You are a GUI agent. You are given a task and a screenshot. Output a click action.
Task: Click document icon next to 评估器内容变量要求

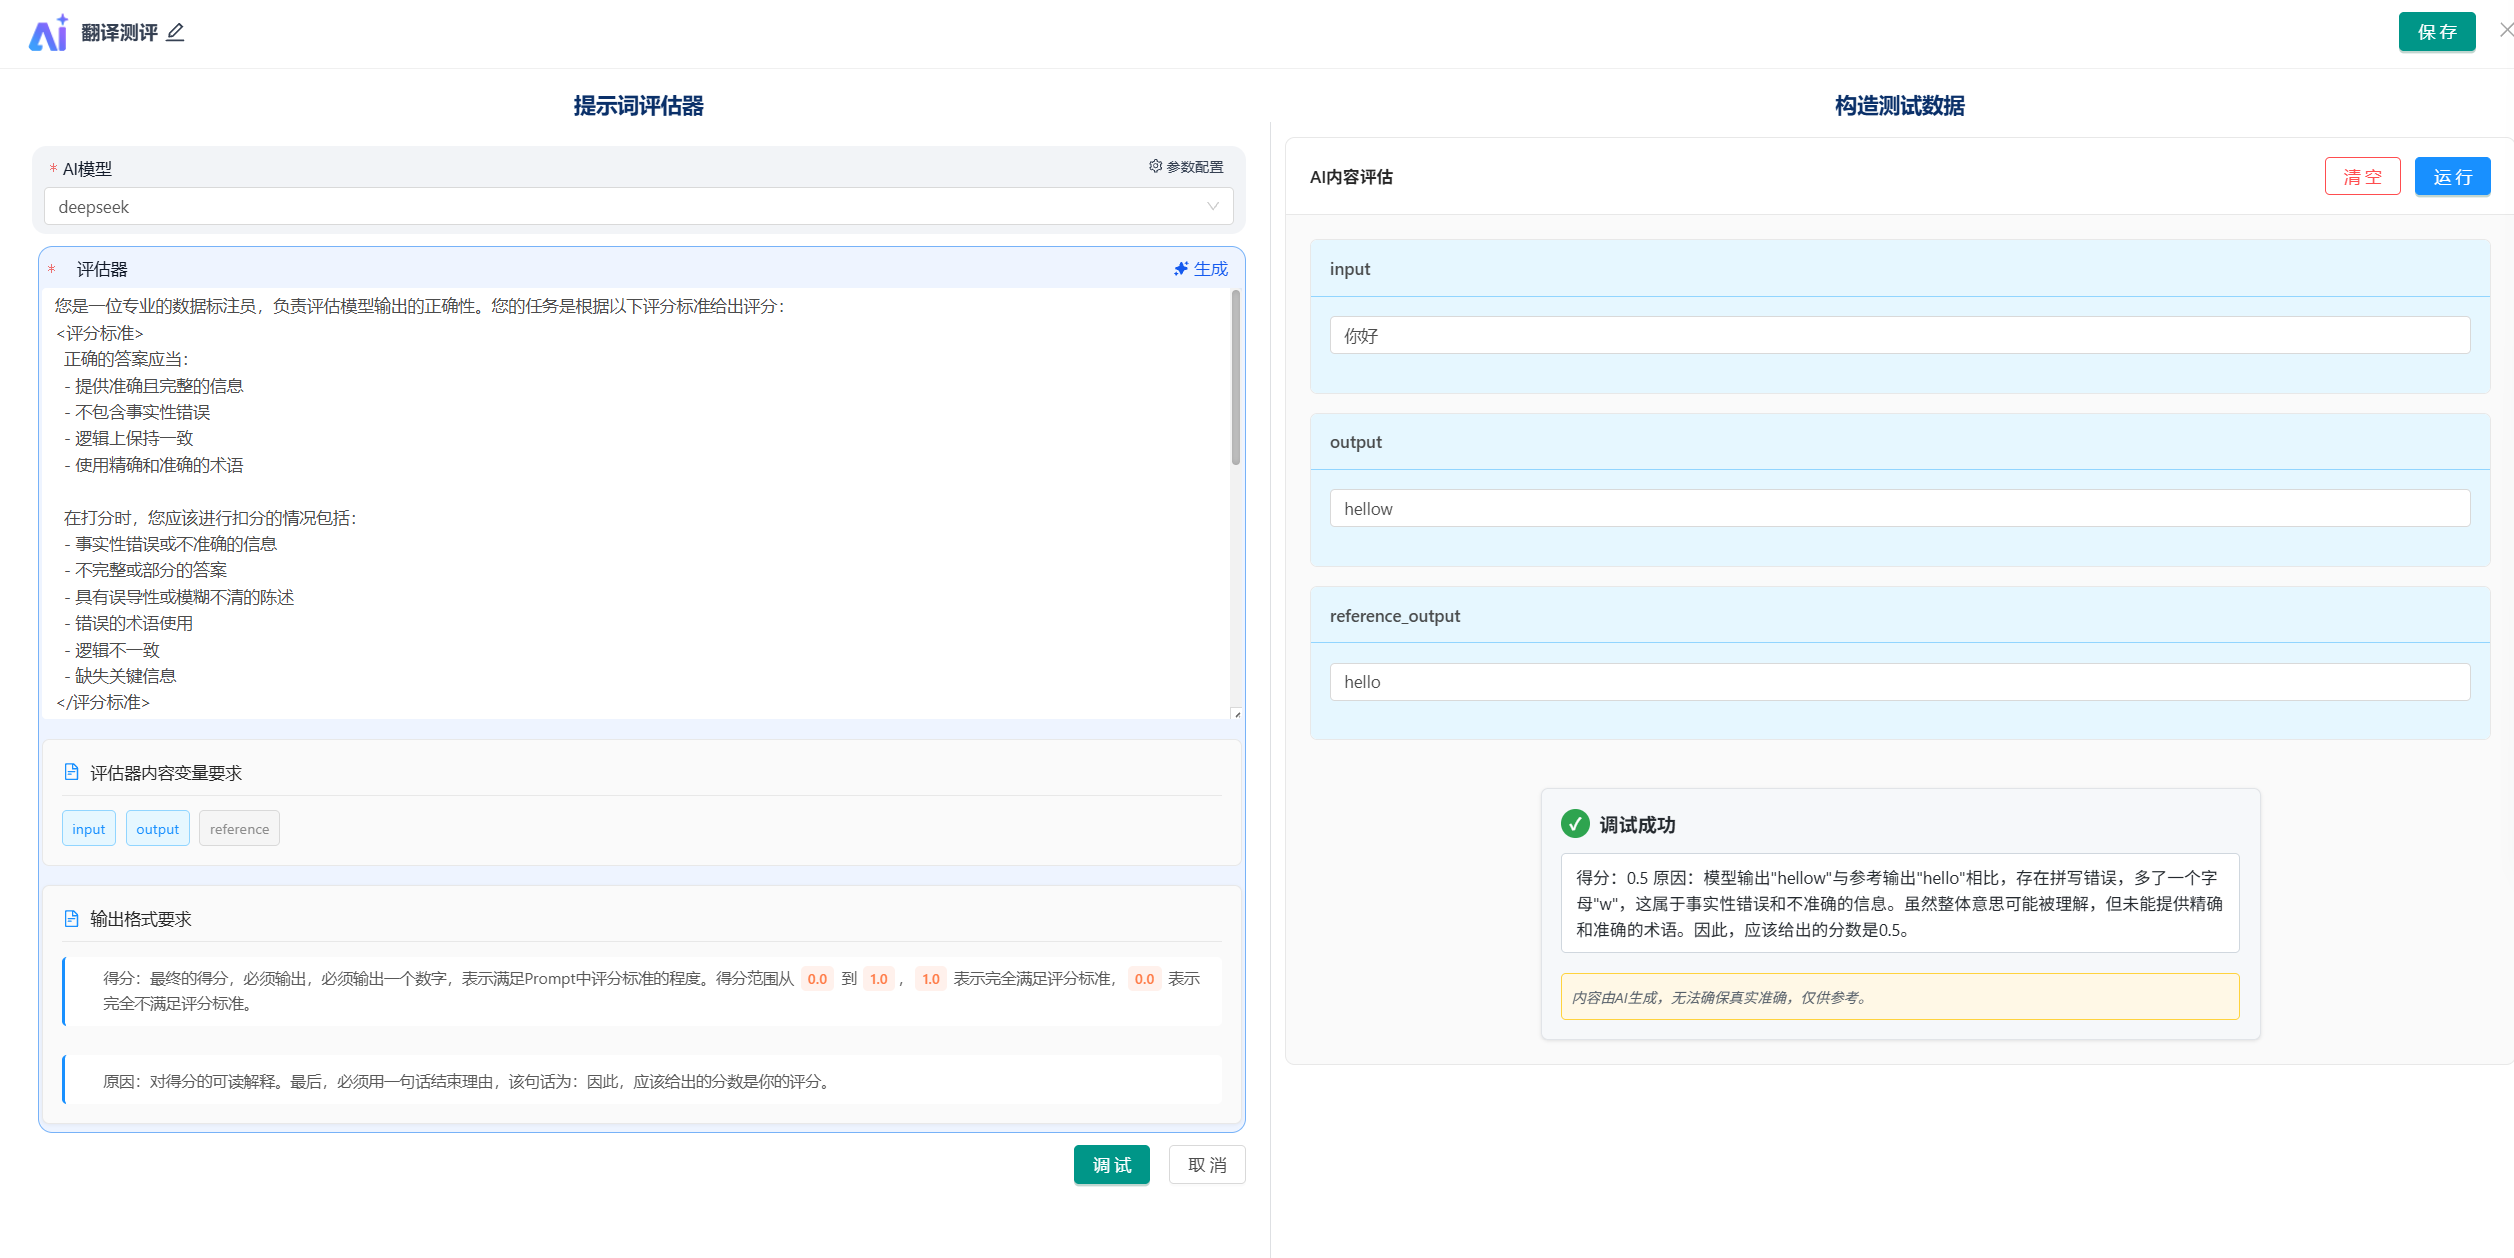click(x=71, y=772)
